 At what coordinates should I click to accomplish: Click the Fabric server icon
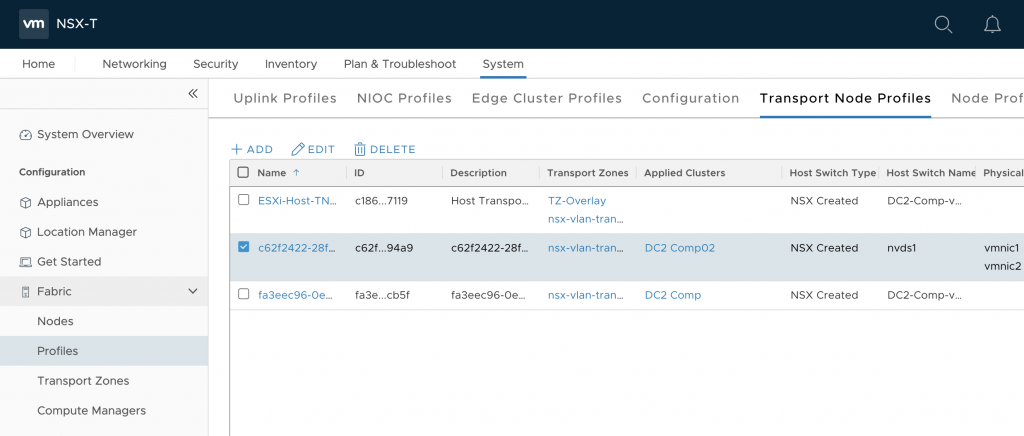tap(25, 292)
